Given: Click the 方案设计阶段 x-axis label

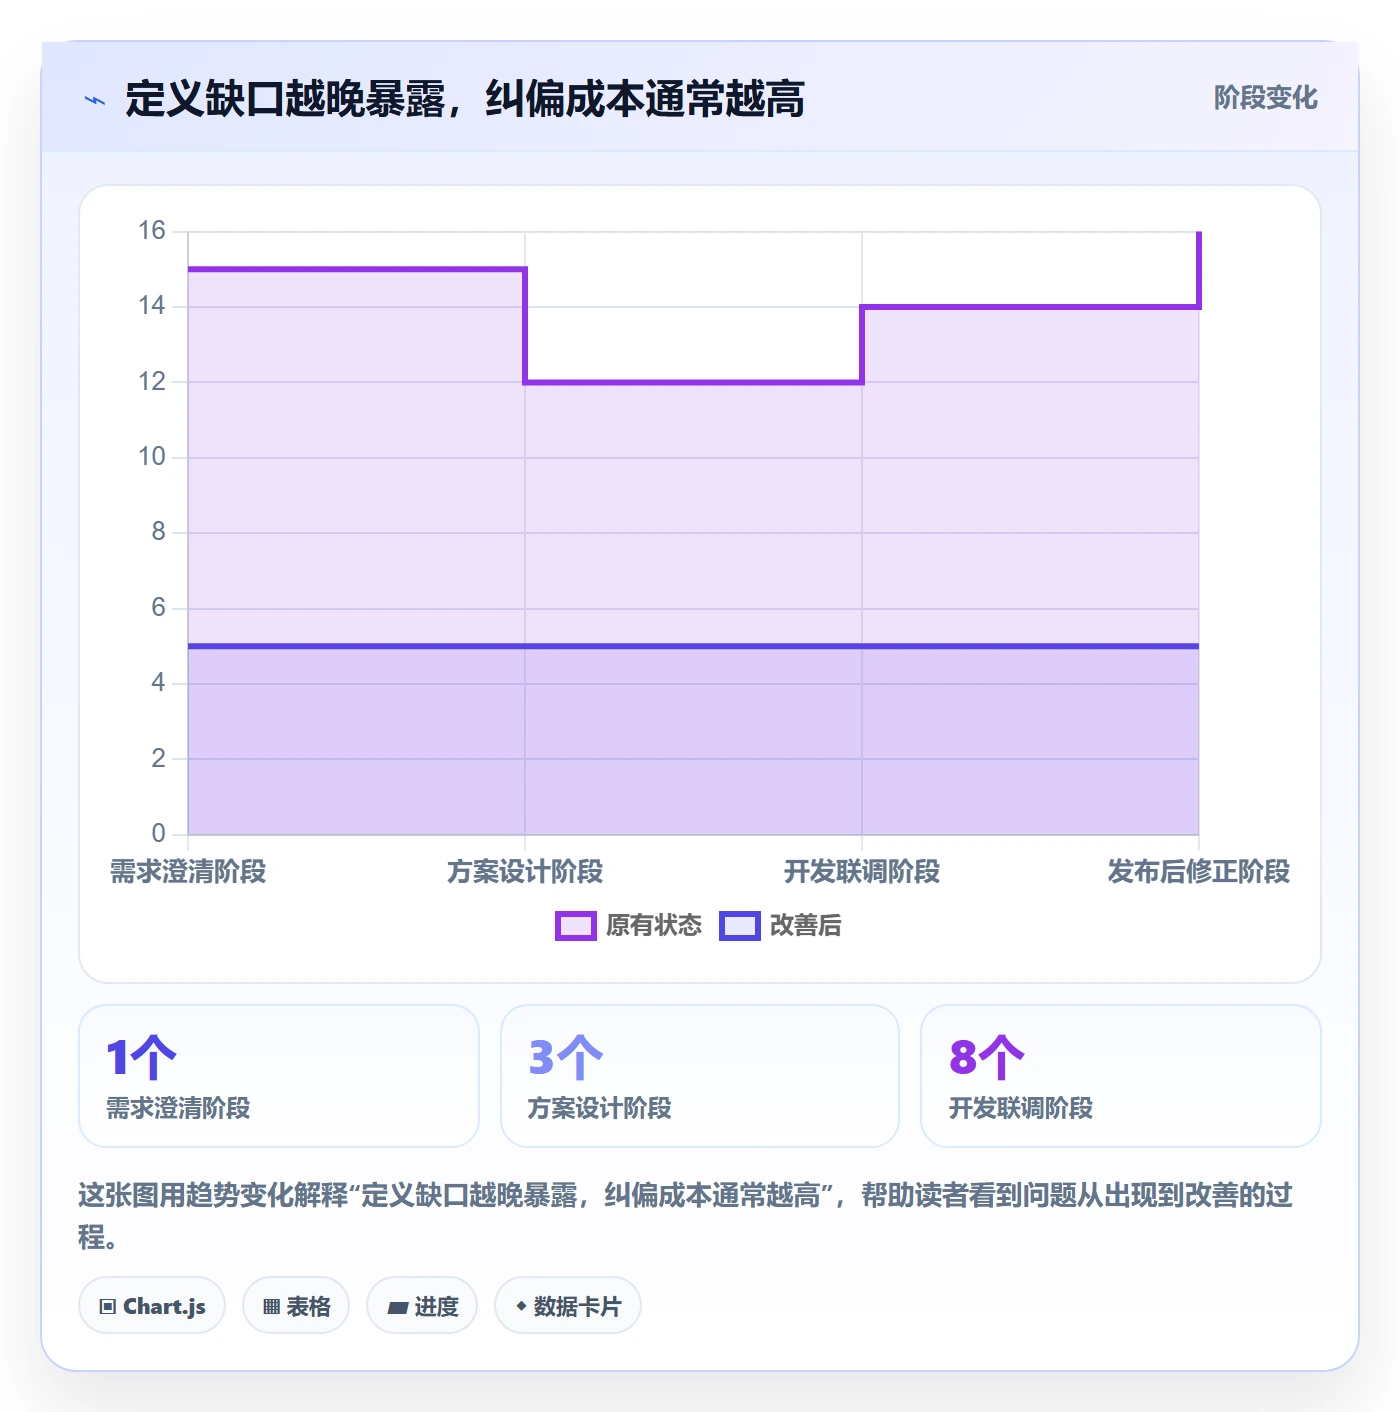Looking at the screenshot, I should coord(525,872).
